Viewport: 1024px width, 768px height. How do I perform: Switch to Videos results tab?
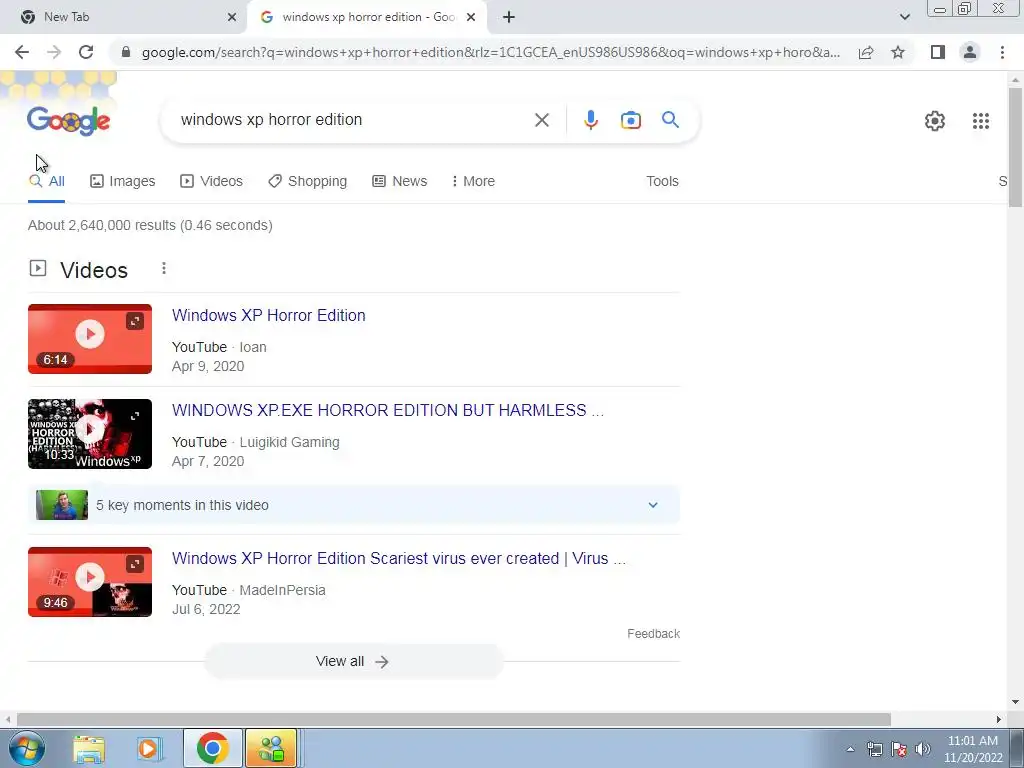[211, 181]
